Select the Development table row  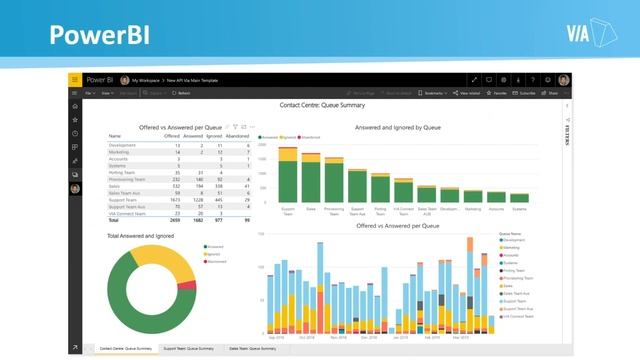[x=179, y=145]
